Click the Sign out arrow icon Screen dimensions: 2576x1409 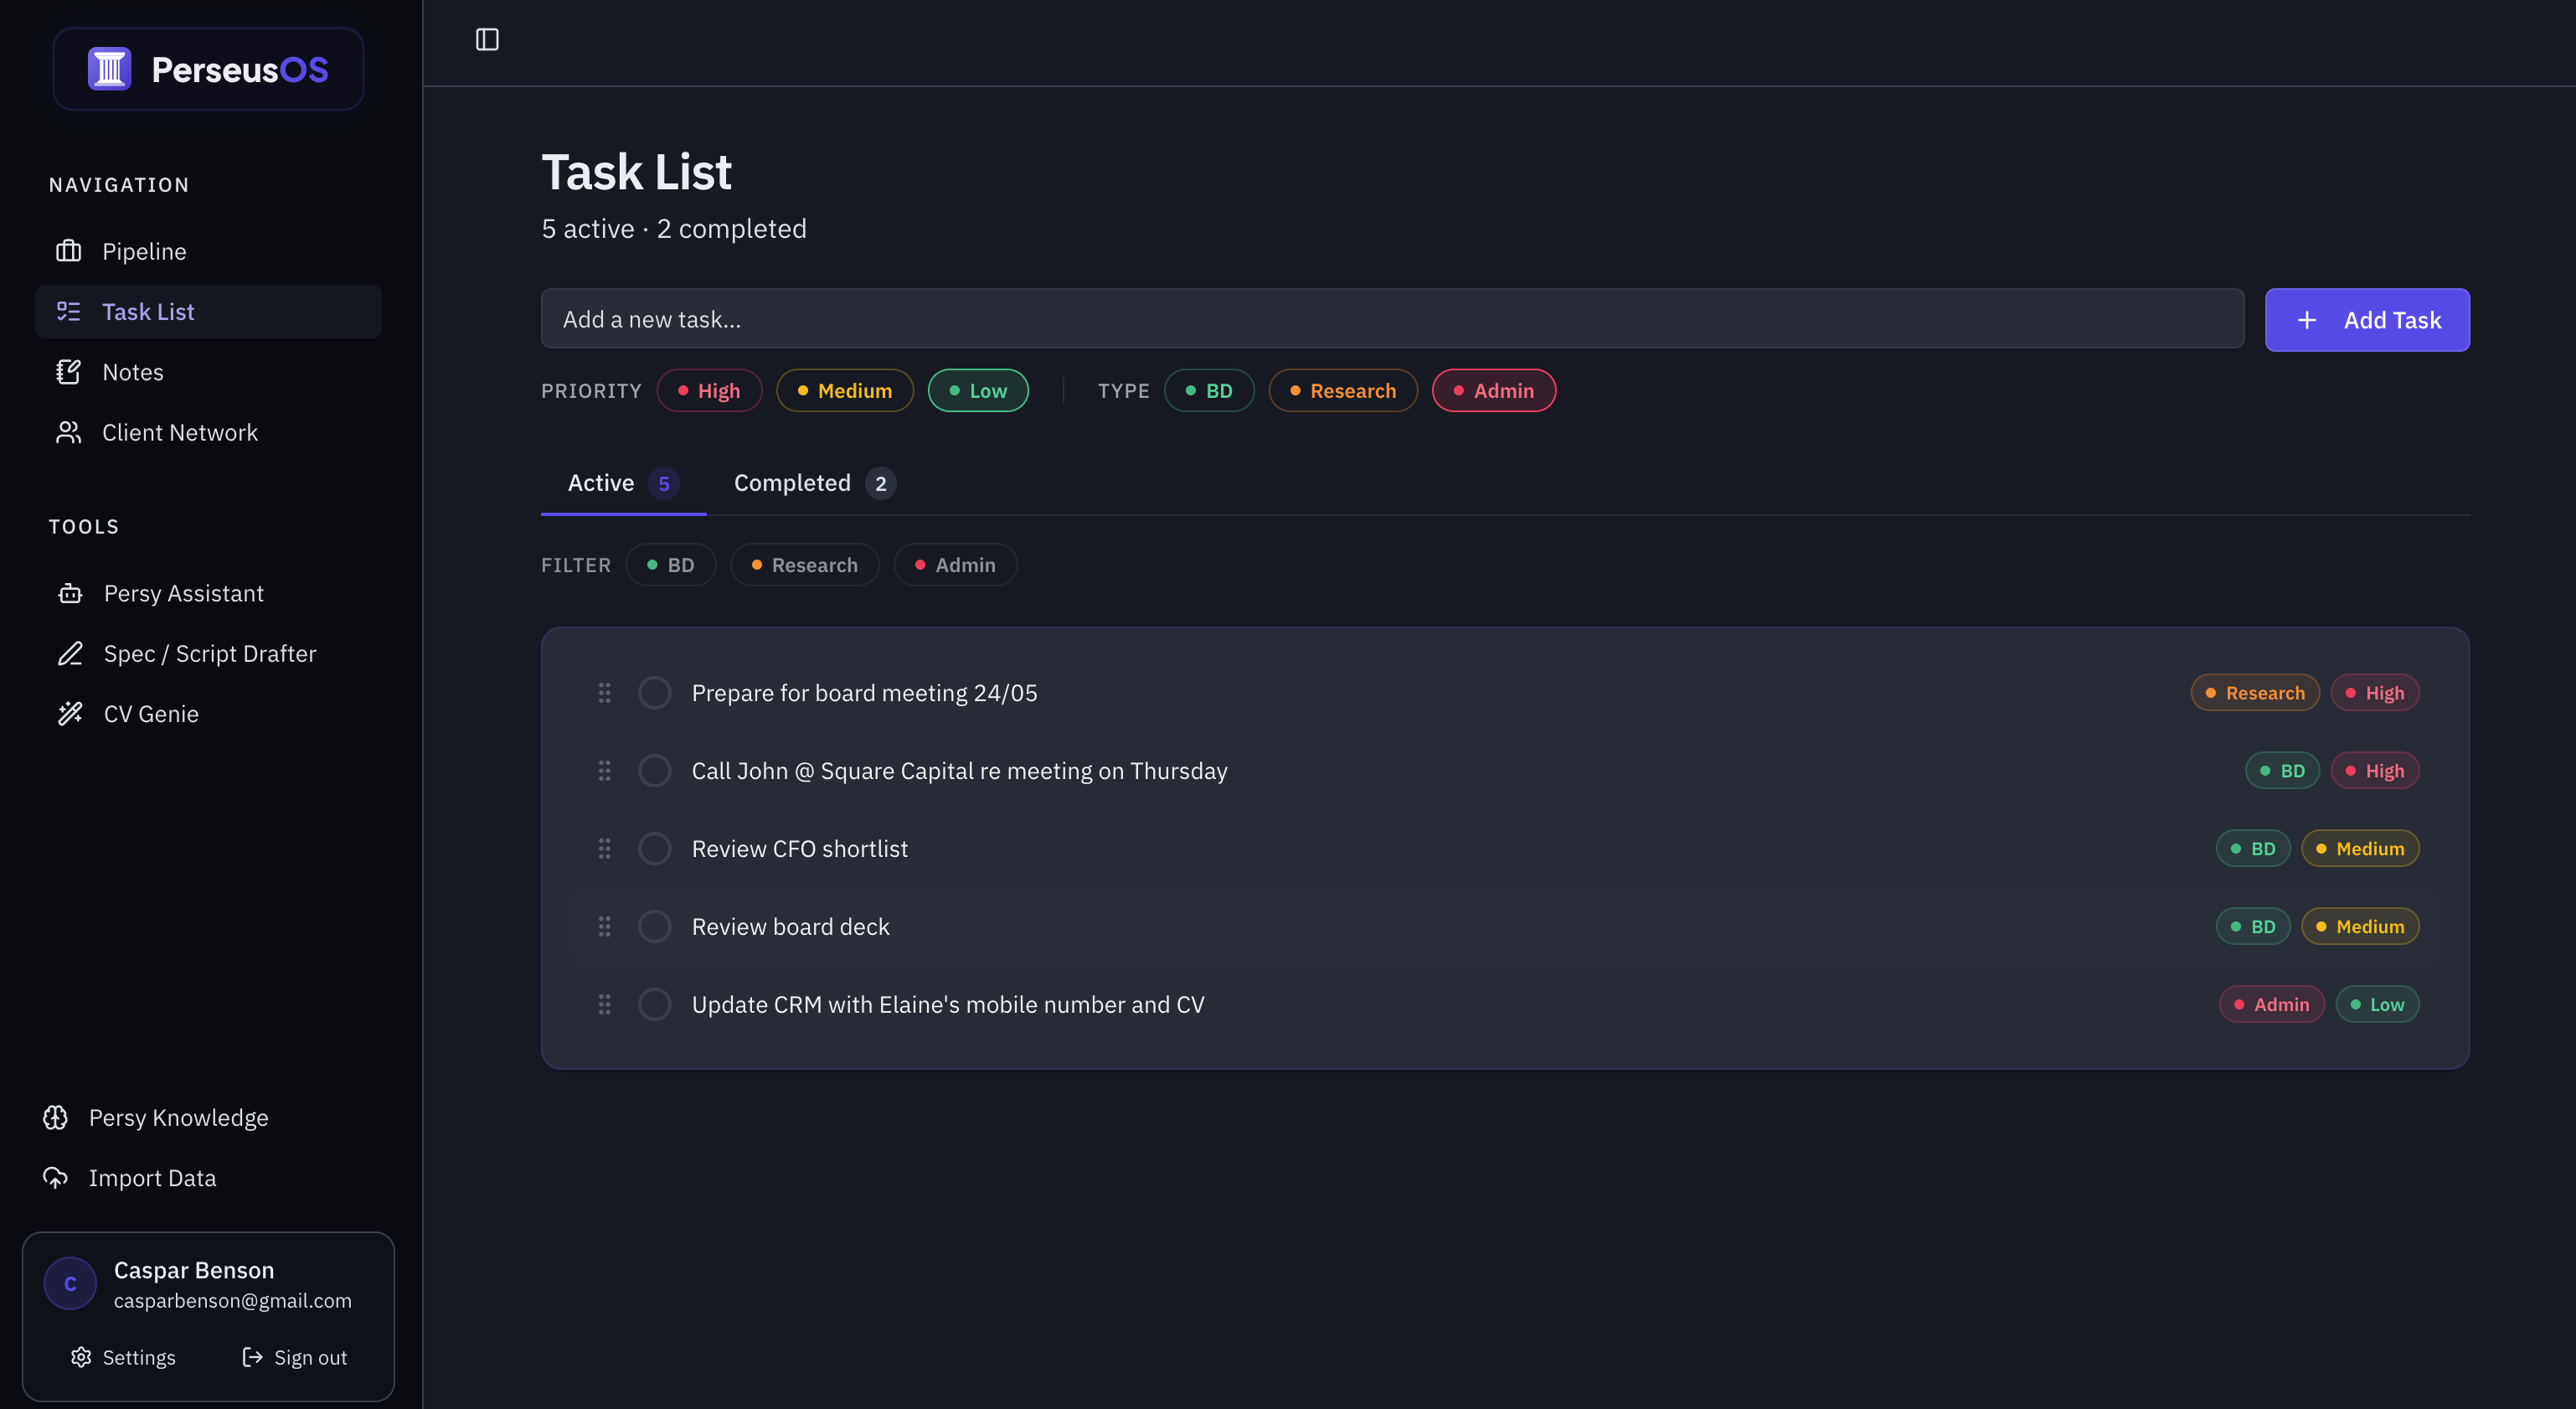click(253, 1357)
